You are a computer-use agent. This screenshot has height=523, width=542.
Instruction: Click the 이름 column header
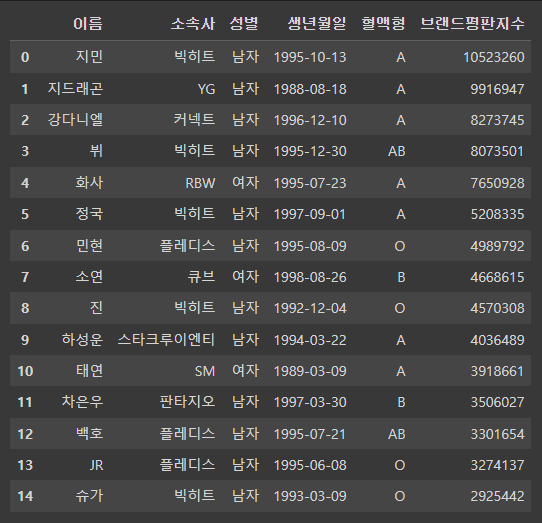[x=88, y=24]
